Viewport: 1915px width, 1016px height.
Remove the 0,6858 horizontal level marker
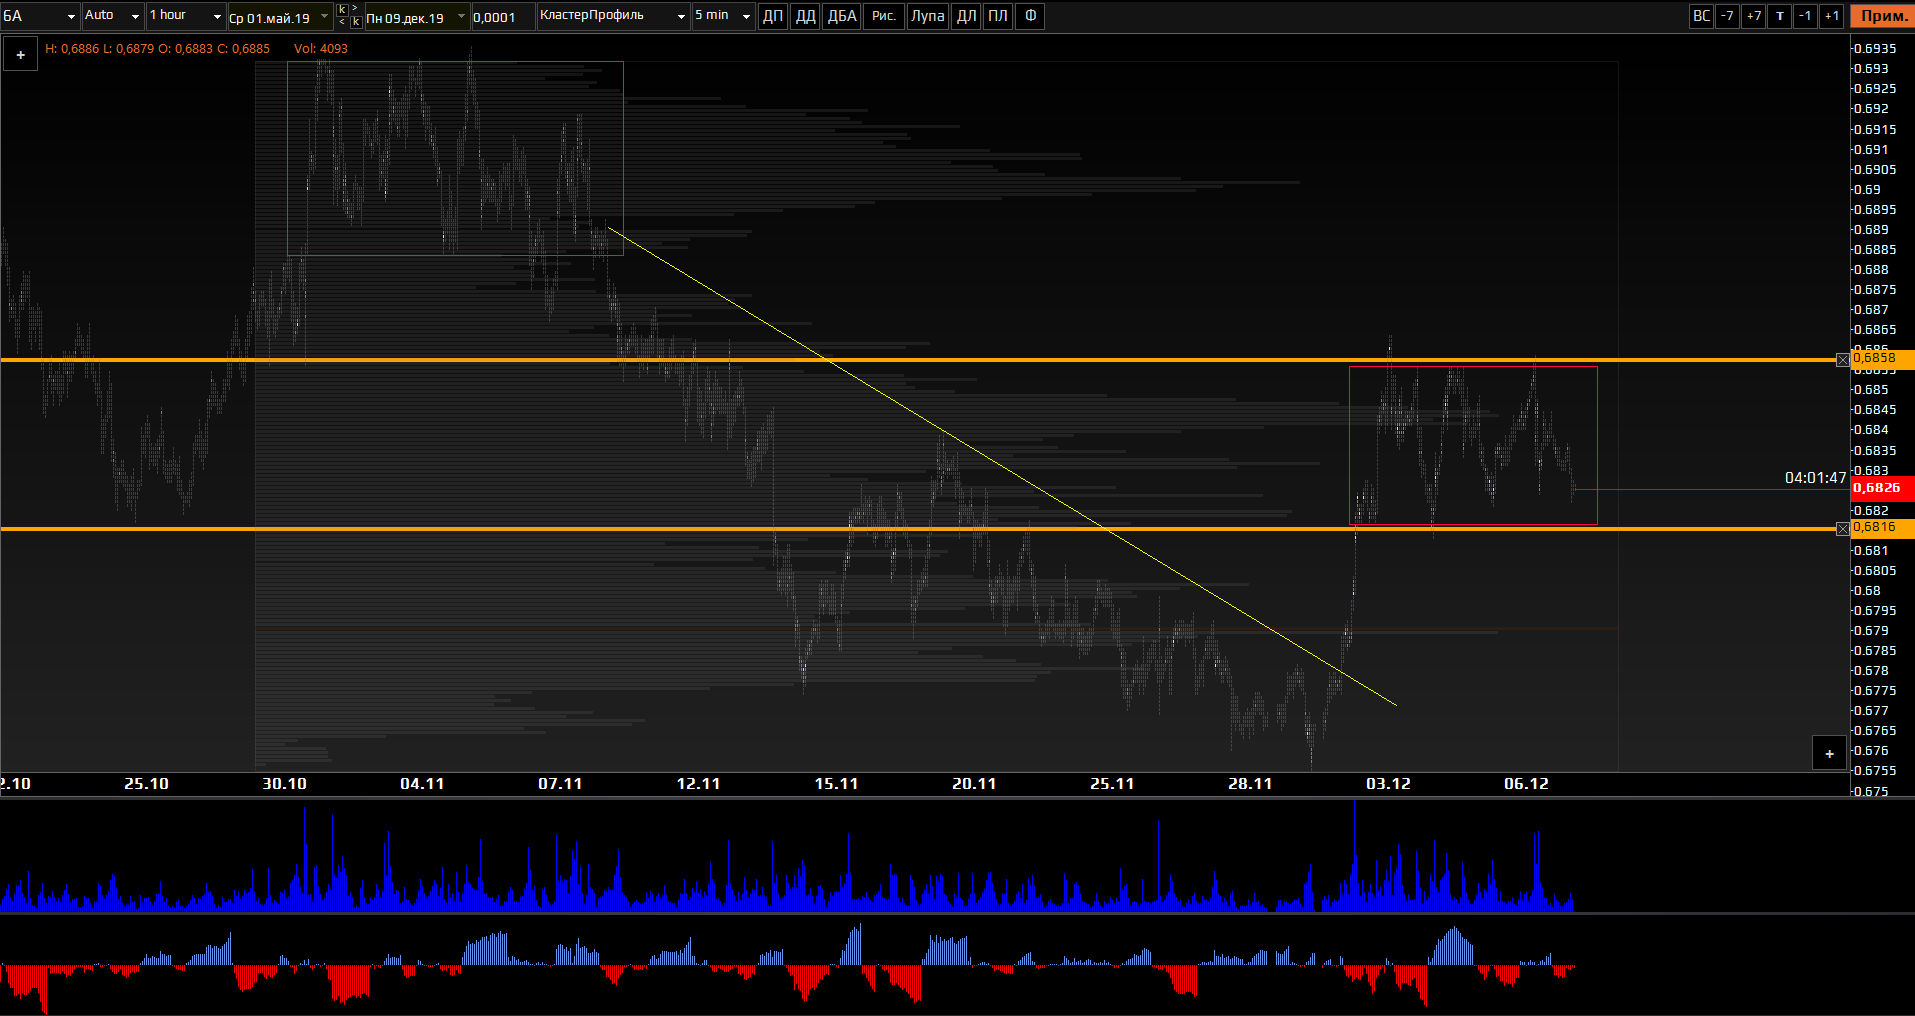point(1843,360)
